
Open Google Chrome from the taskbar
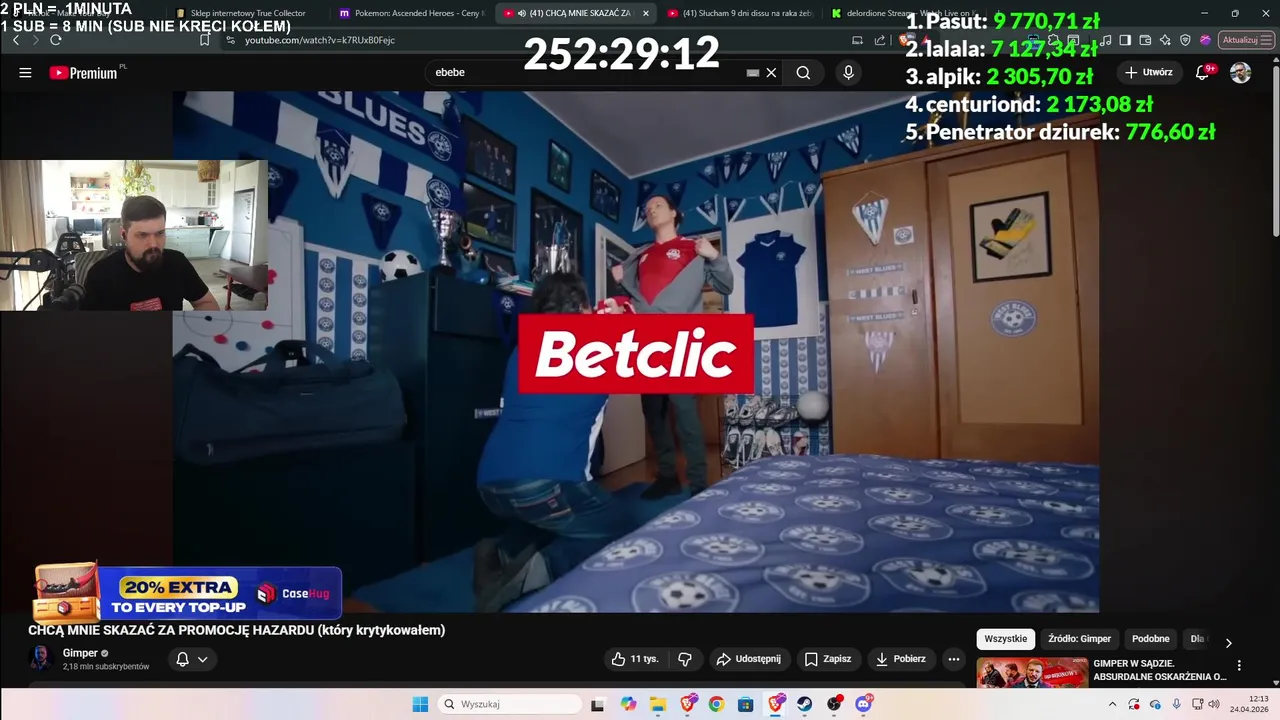click(716, 704)
